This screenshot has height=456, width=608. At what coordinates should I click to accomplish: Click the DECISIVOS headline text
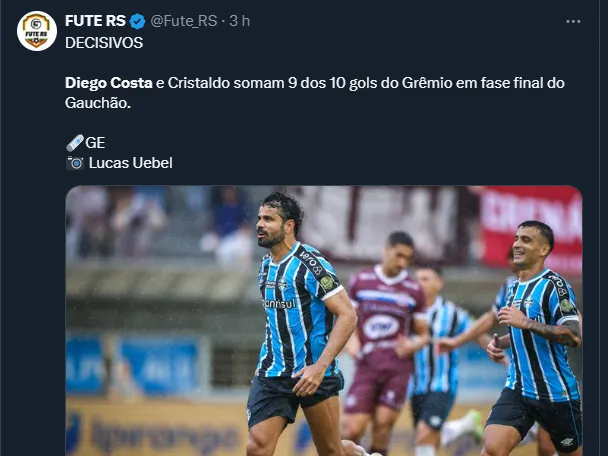(104, 43)
